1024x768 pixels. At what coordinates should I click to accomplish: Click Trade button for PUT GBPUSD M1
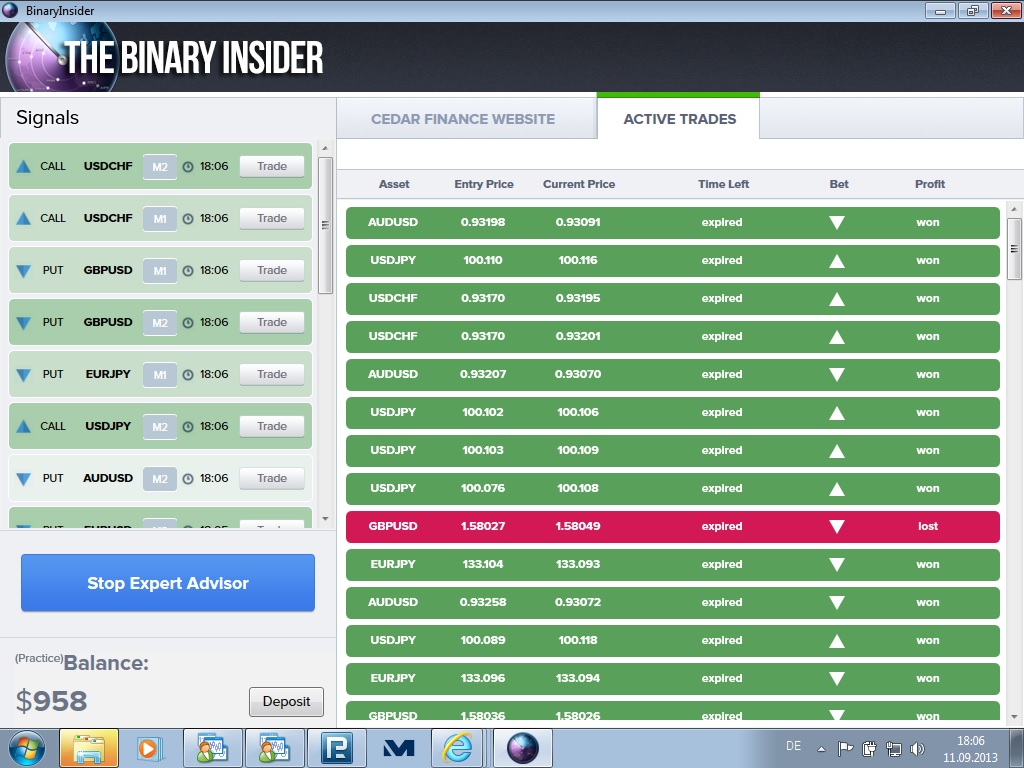(x=272, y=270)
